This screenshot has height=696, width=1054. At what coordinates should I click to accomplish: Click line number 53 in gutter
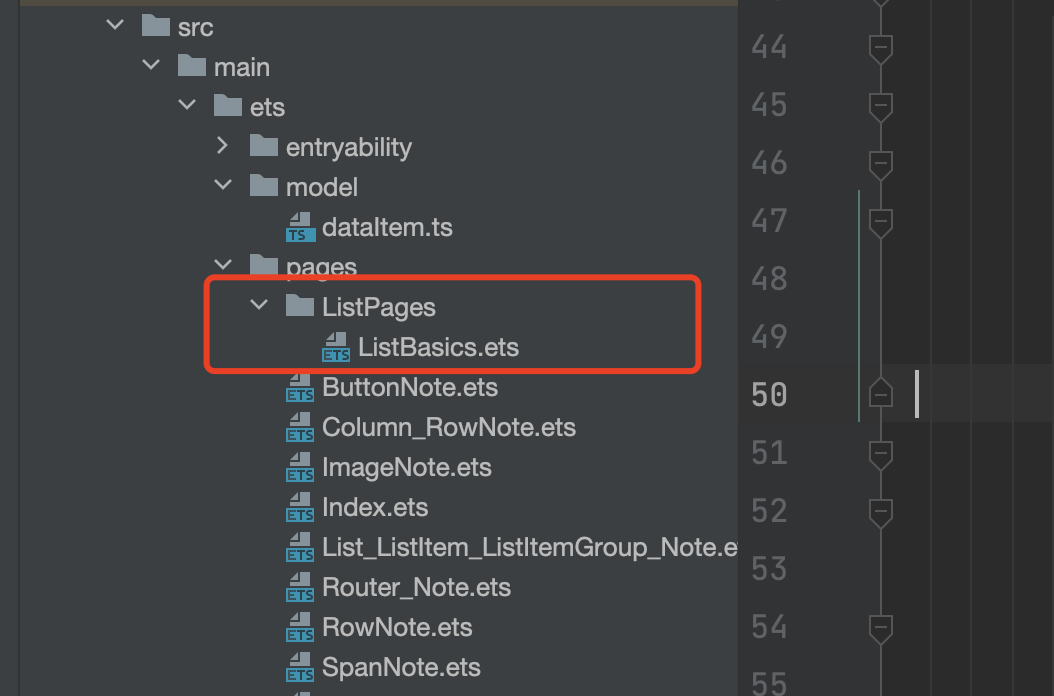click(769, 569)
